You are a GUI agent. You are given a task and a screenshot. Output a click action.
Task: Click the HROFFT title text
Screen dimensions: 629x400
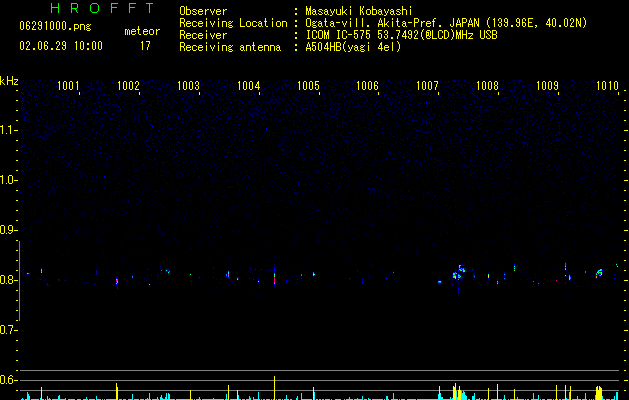click(102, 8)
